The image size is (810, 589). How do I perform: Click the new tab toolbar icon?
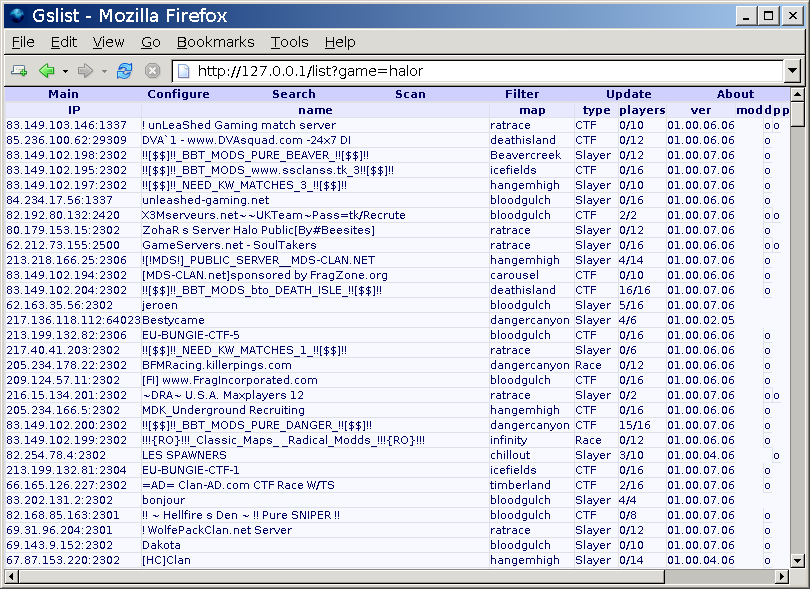coord(18,71)
